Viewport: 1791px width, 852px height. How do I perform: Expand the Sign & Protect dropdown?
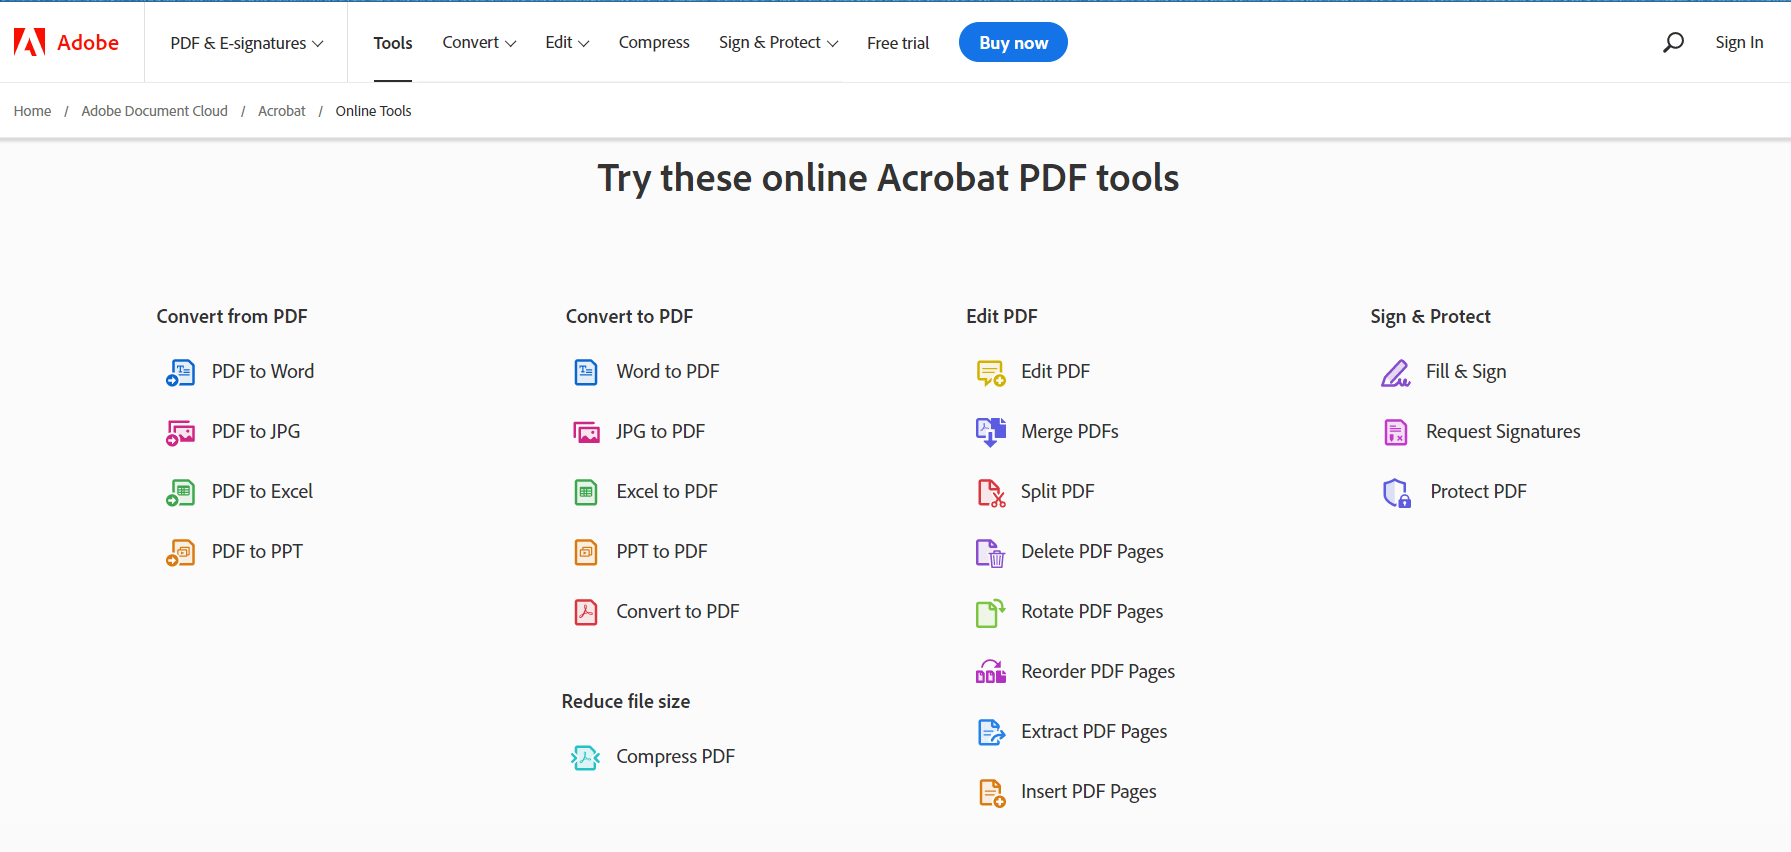pos(778,42)
